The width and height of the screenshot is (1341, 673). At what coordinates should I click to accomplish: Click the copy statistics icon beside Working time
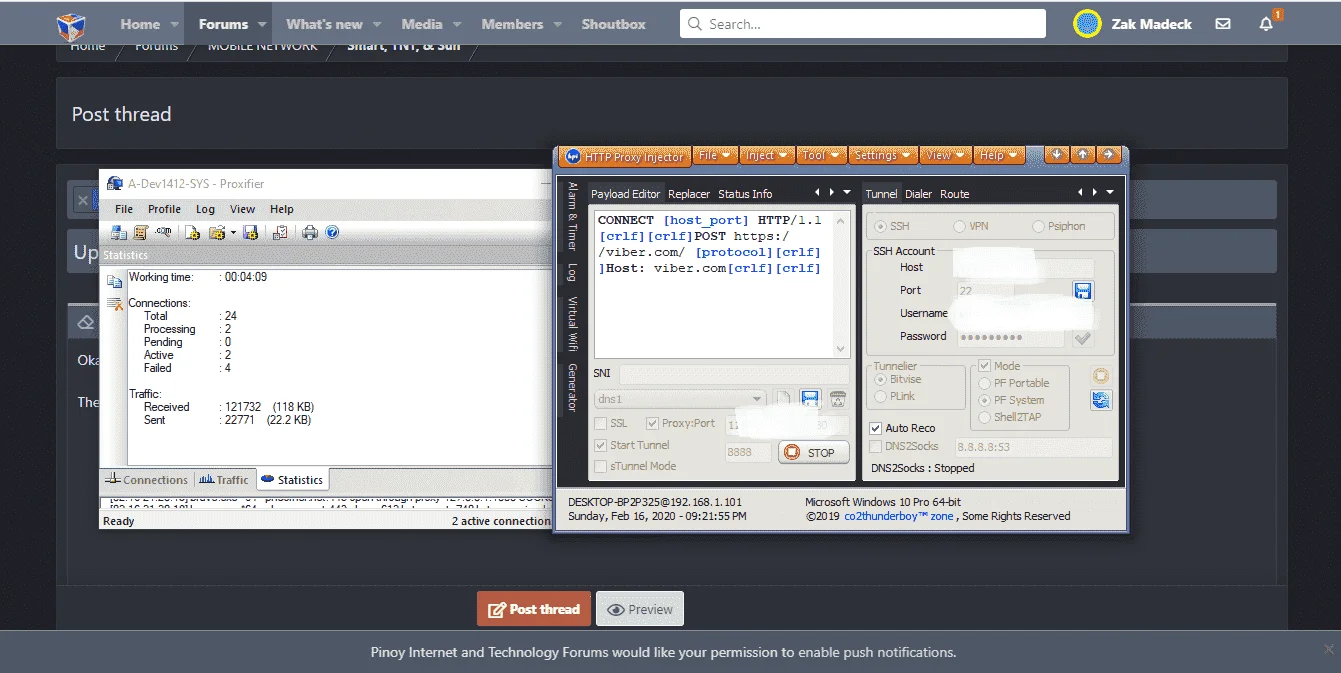coord(114,282)
